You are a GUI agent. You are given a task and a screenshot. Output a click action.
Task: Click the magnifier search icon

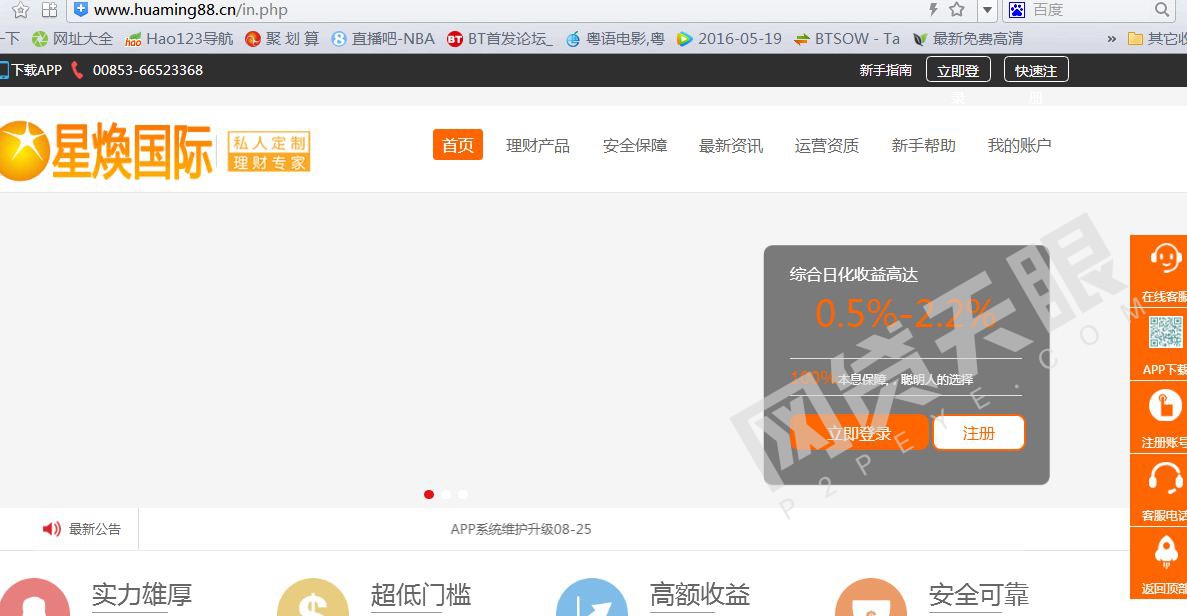point(1162,10)
